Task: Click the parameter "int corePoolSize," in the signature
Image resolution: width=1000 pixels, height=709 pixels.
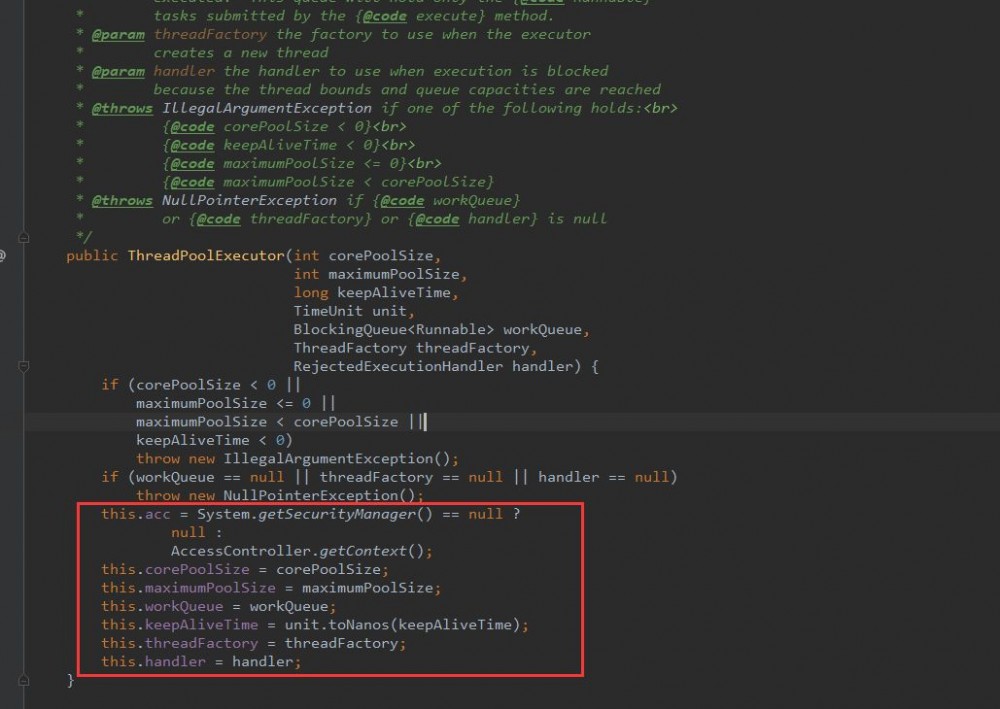Action: (367, 256)
